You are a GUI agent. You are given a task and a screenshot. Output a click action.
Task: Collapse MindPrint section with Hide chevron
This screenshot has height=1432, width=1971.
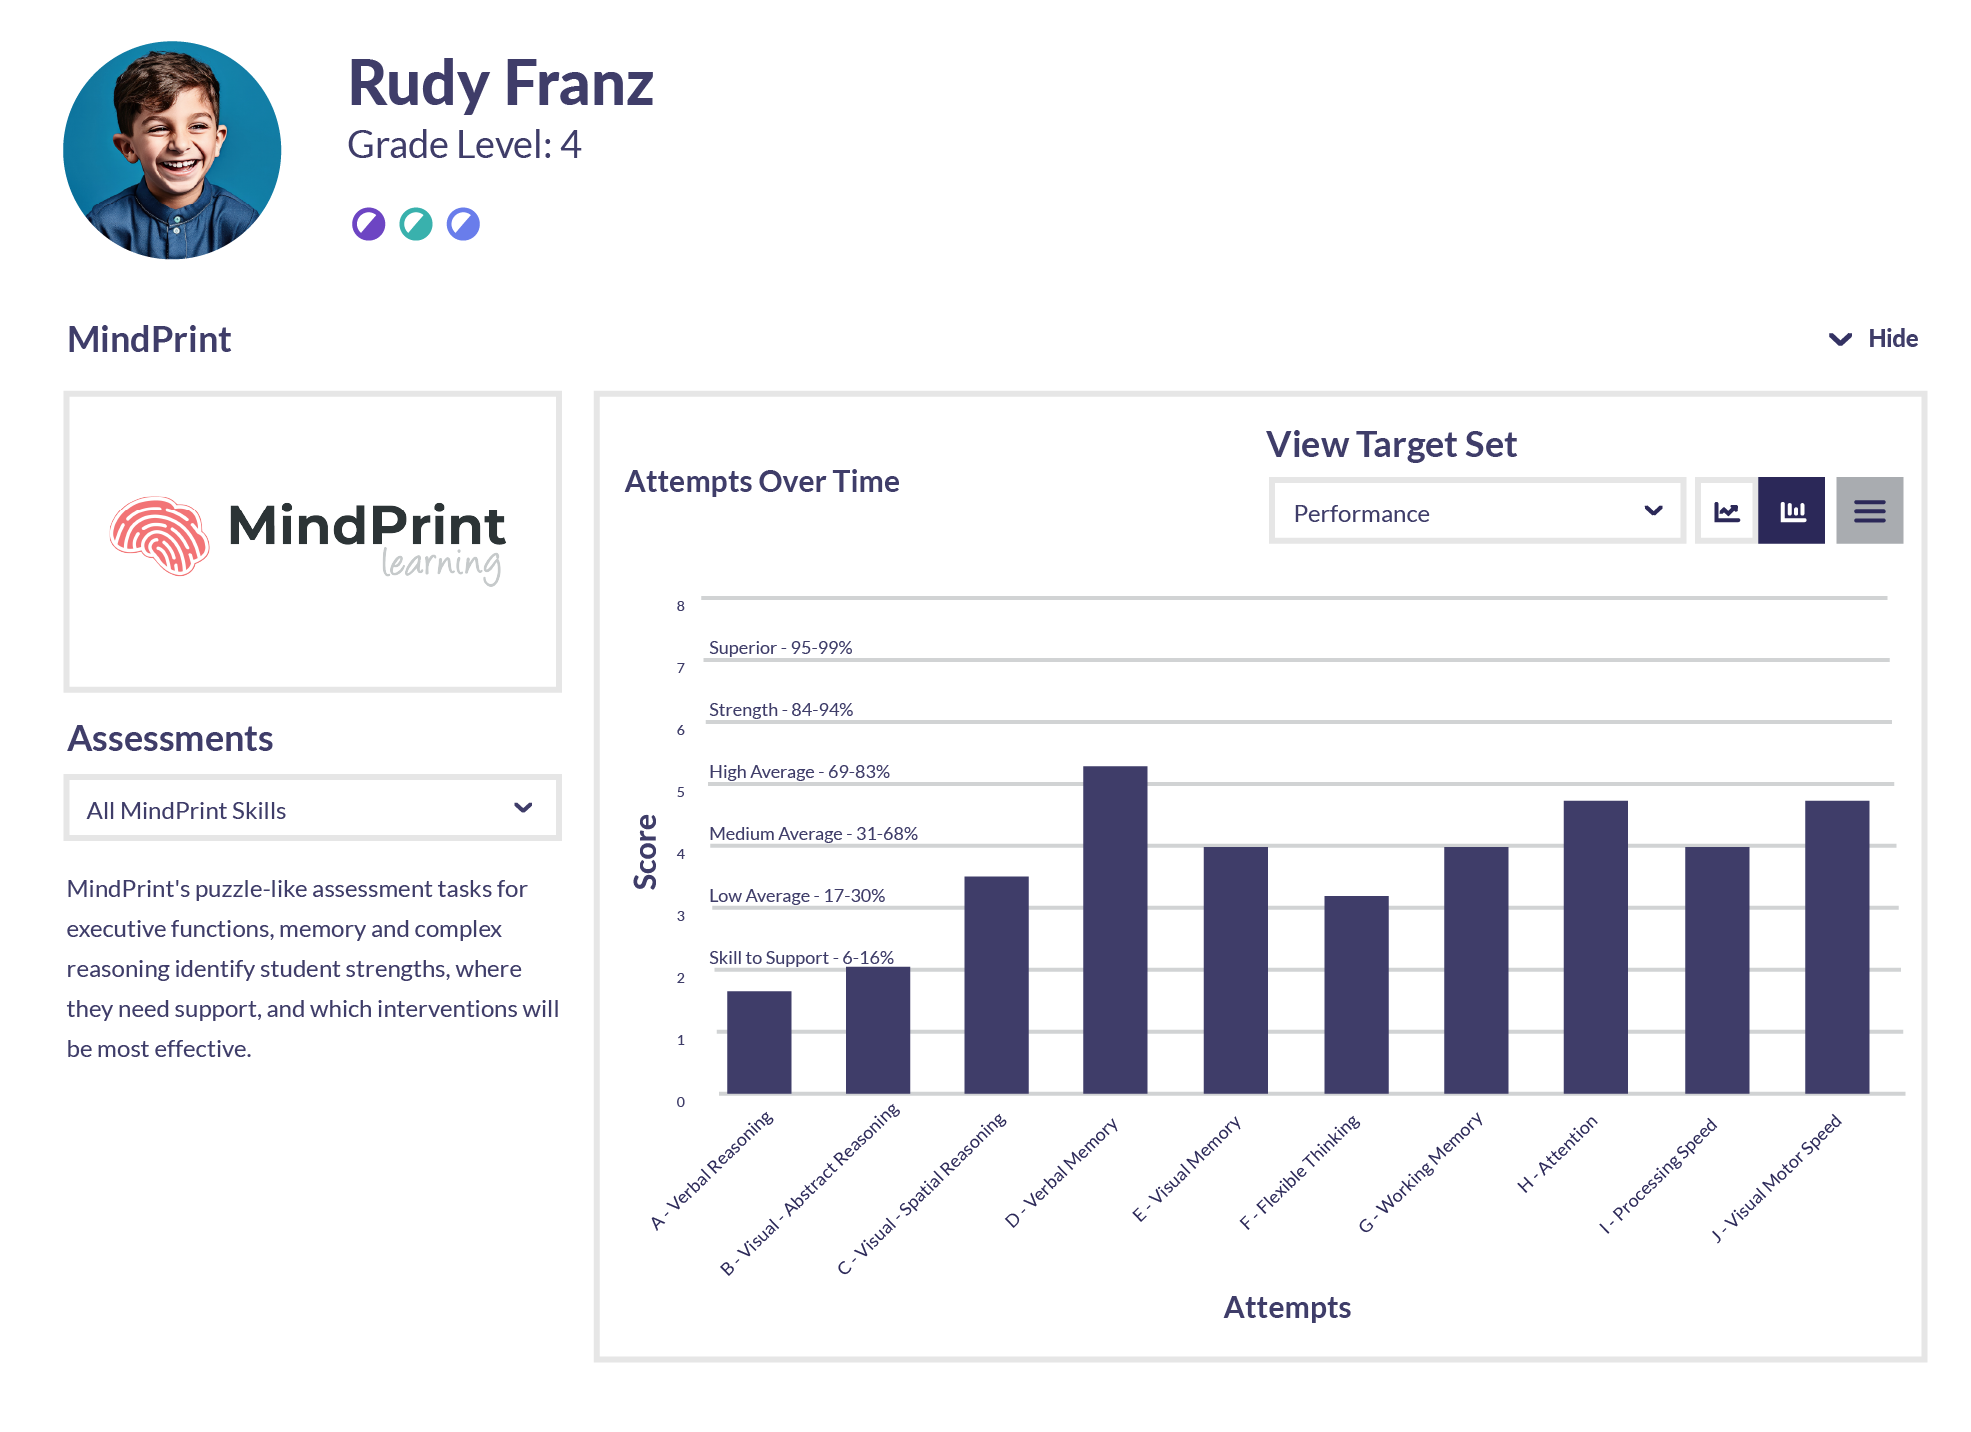click(1840, 339)
